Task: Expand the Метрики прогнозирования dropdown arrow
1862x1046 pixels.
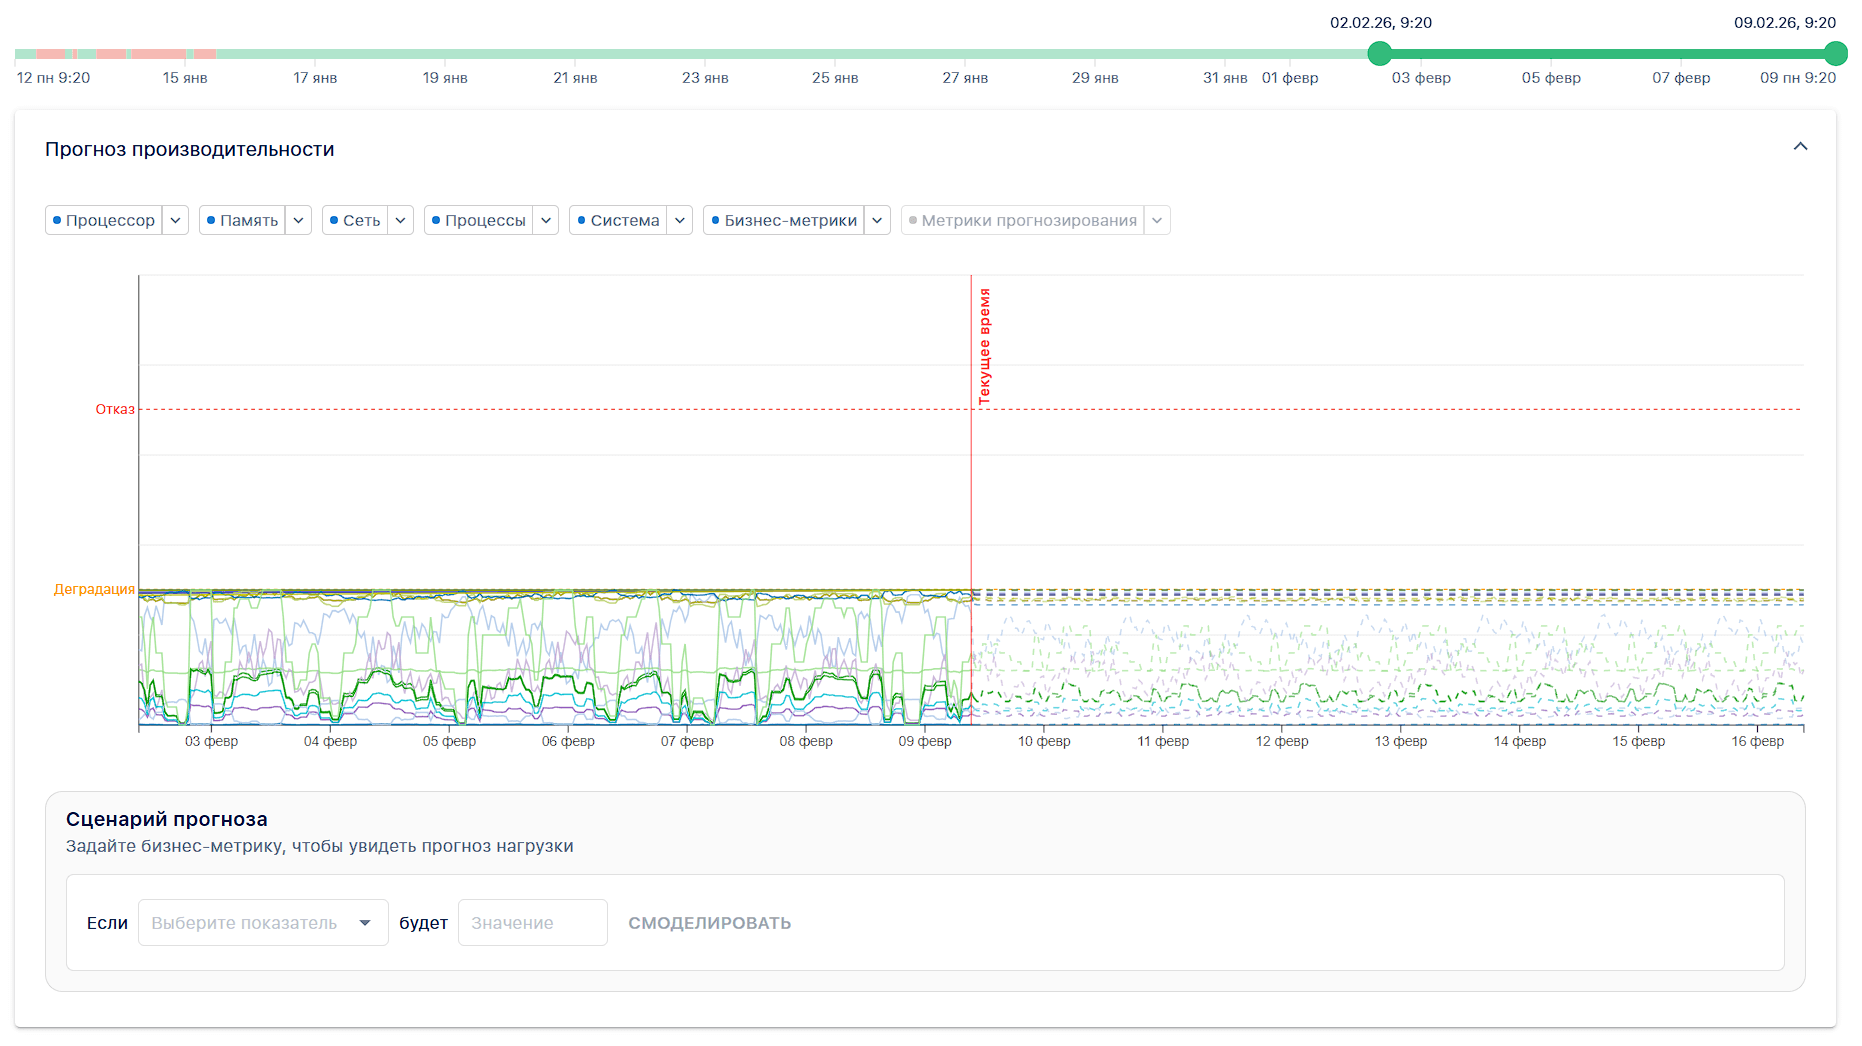Action: 1157,220
